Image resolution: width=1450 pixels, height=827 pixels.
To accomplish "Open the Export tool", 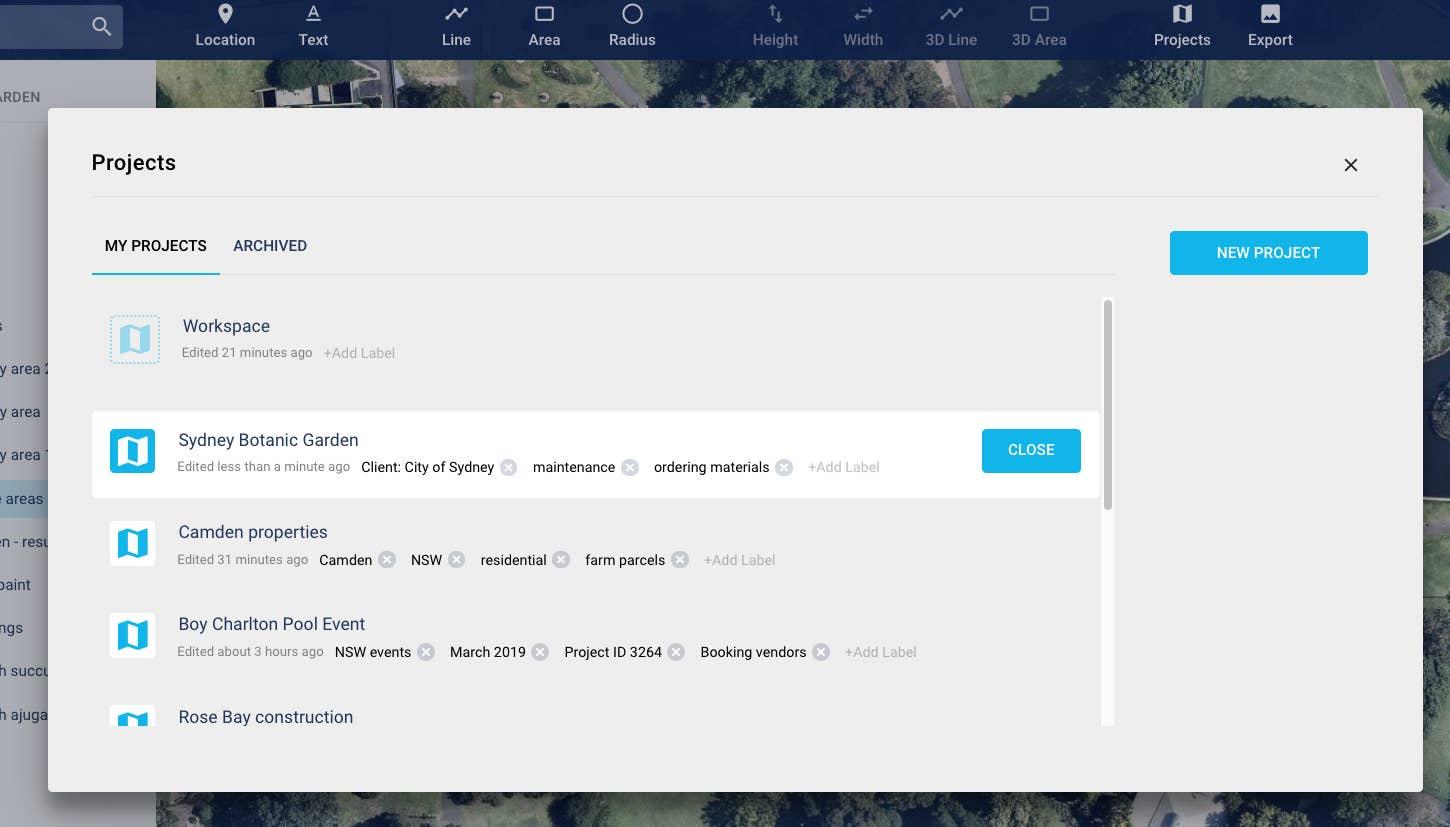I will click(1269, 25).
